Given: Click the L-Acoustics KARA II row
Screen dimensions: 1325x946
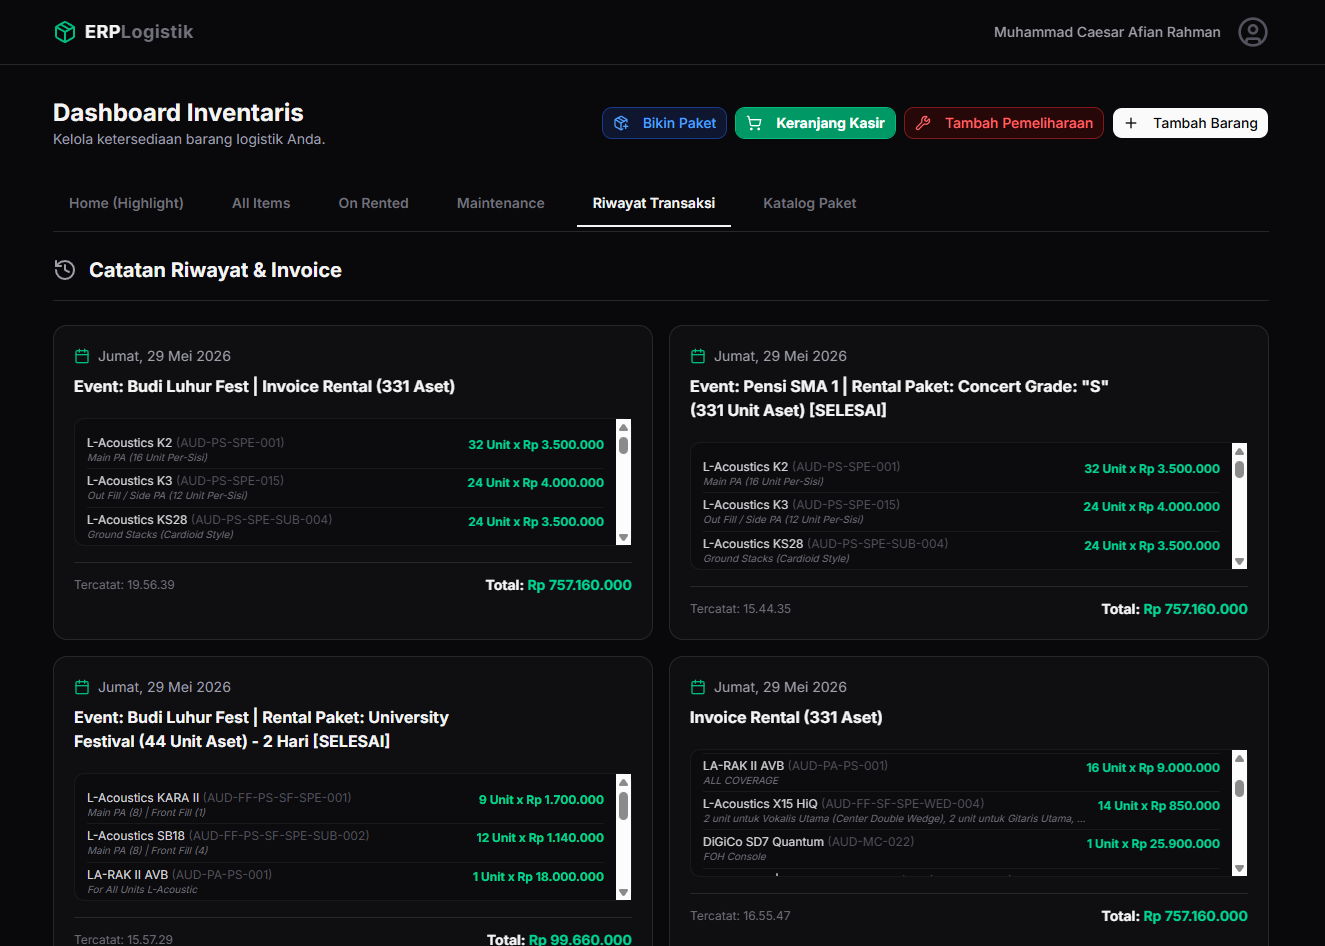Looking at the screenshot, I should [x=345, y=805].
